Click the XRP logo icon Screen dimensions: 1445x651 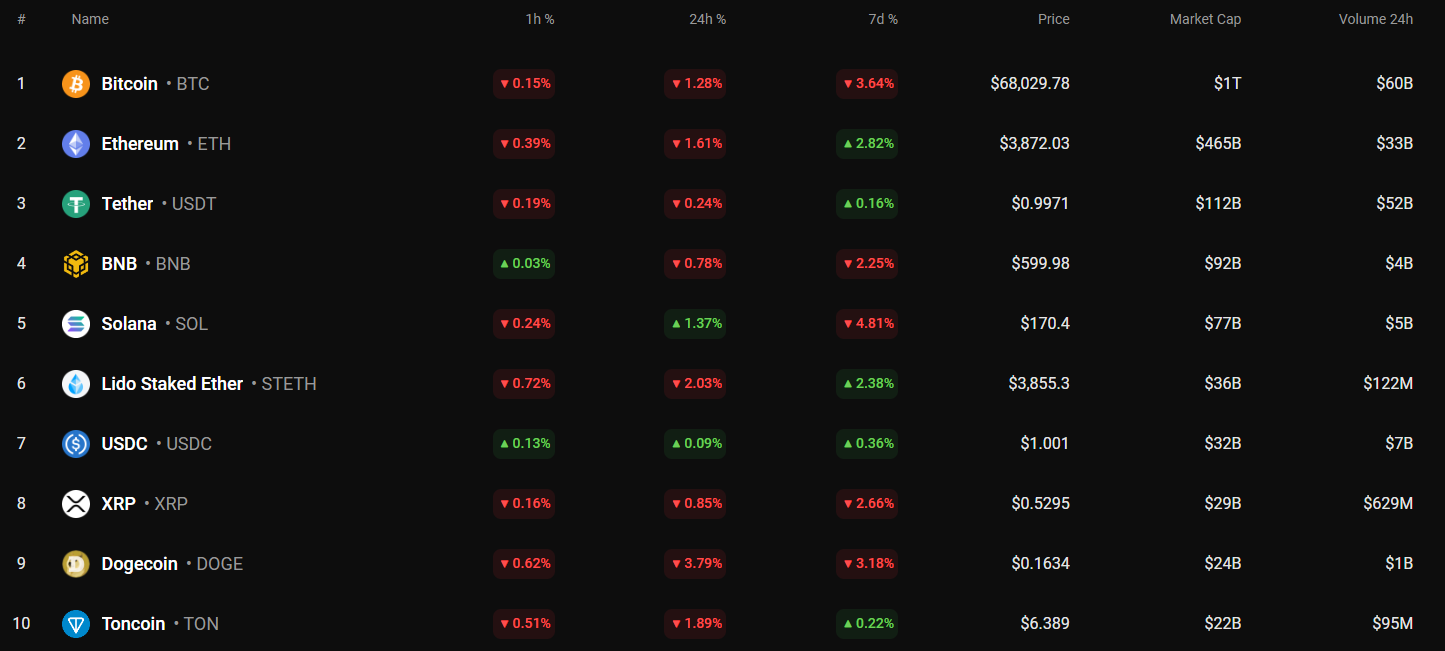click(76, 504)
